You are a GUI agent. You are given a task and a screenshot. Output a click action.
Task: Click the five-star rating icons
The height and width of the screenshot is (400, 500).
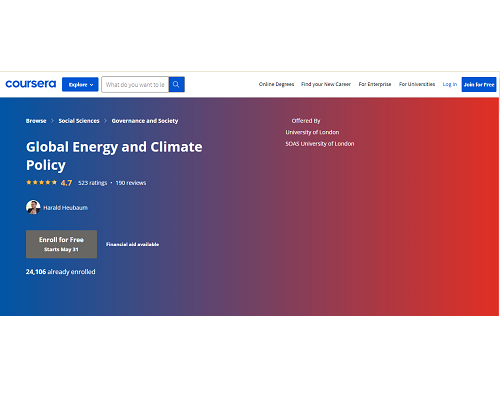42,182
